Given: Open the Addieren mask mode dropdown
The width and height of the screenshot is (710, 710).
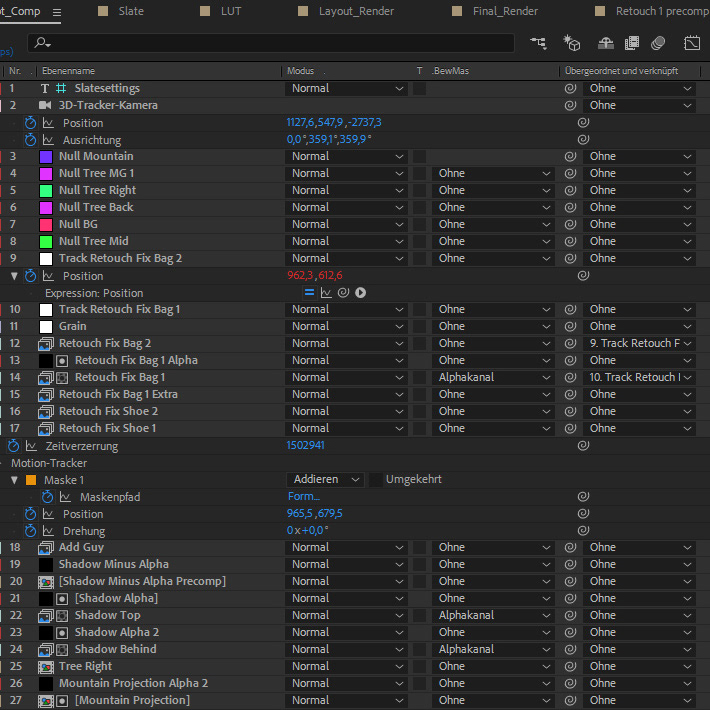Looking at the screenshot, I should pyautogui.click(x=325, y=479).
